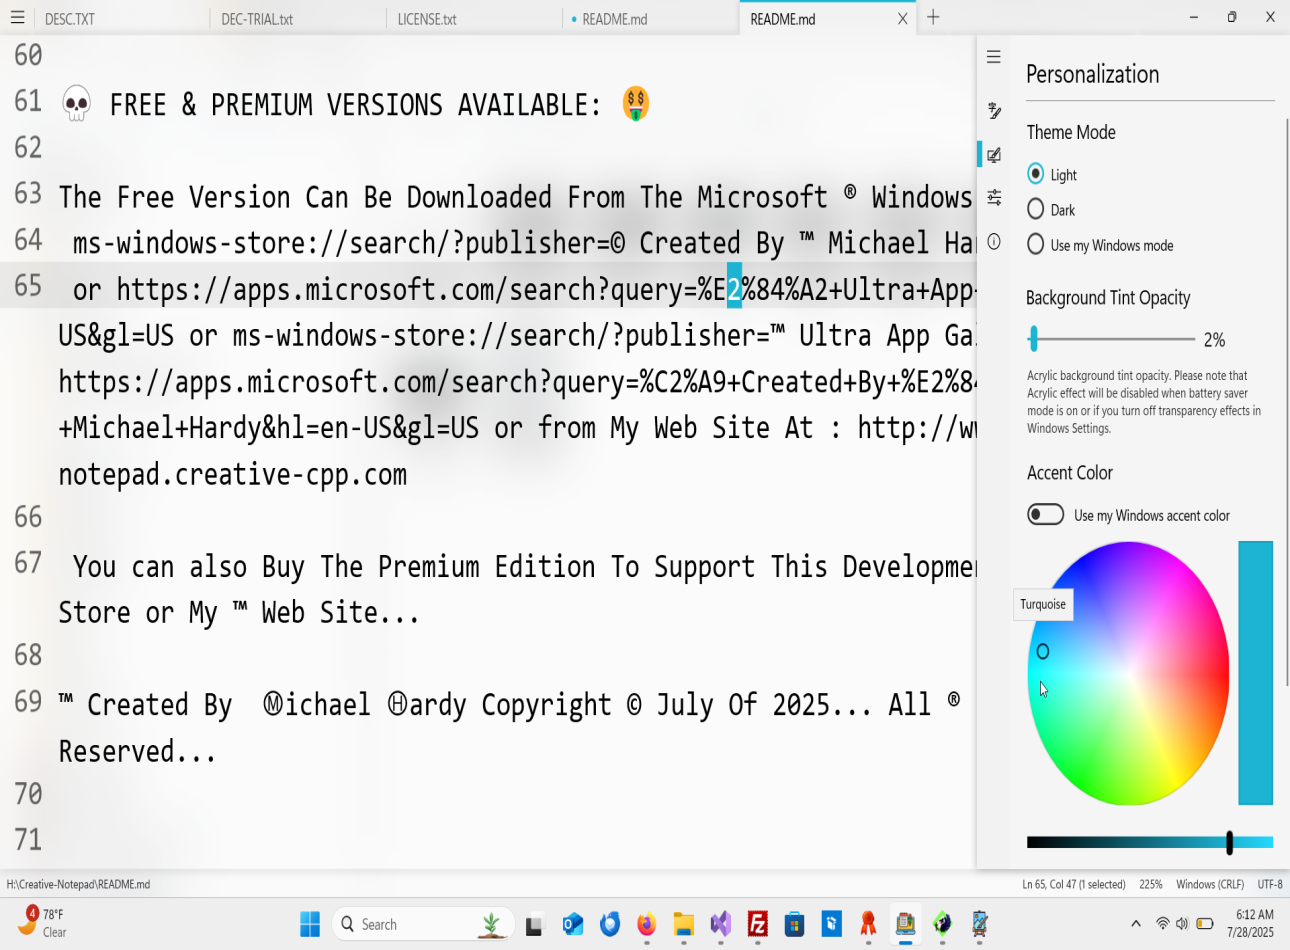The width and height of the screenshot is (1290, 950).
Task: Open Microsoft Store from the taskbar
Action: tap(795, 924)
